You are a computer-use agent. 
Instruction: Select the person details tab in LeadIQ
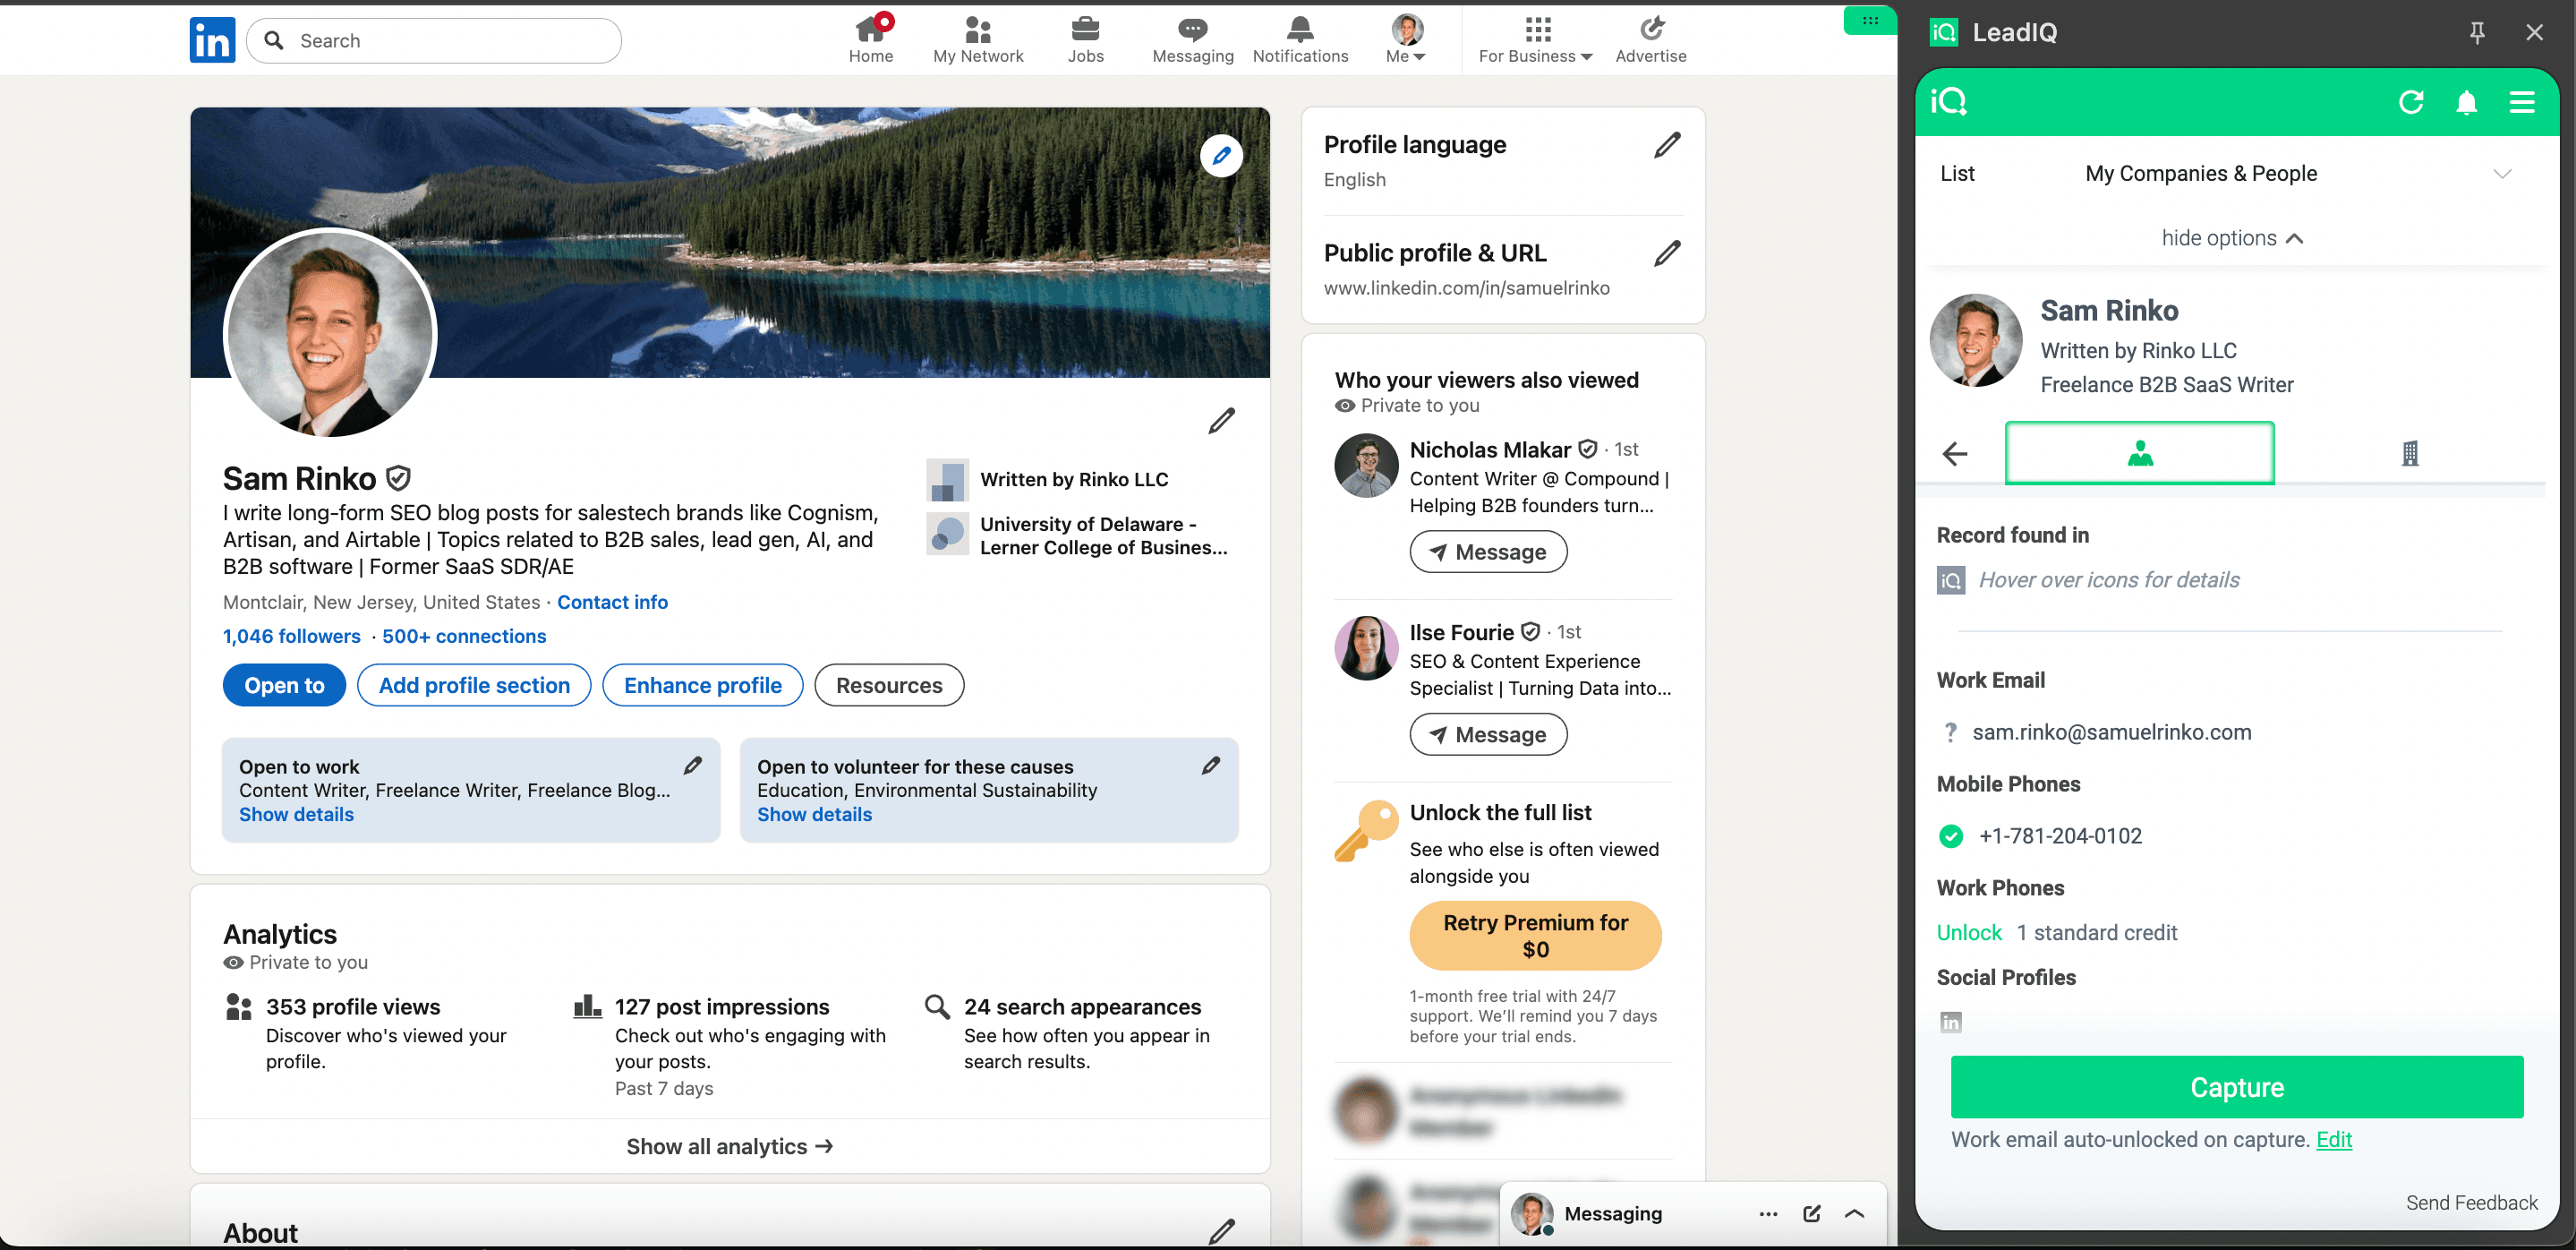[x=2139, y=453]
